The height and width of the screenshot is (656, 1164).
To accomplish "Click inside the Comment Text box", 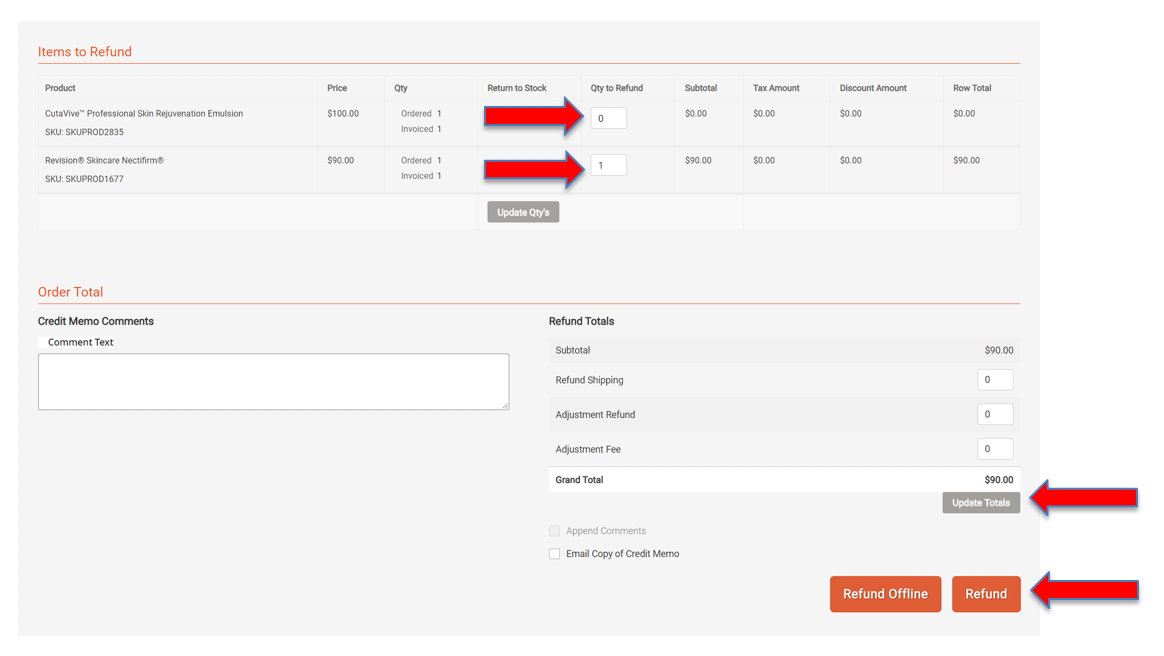I will coord(273,381).
